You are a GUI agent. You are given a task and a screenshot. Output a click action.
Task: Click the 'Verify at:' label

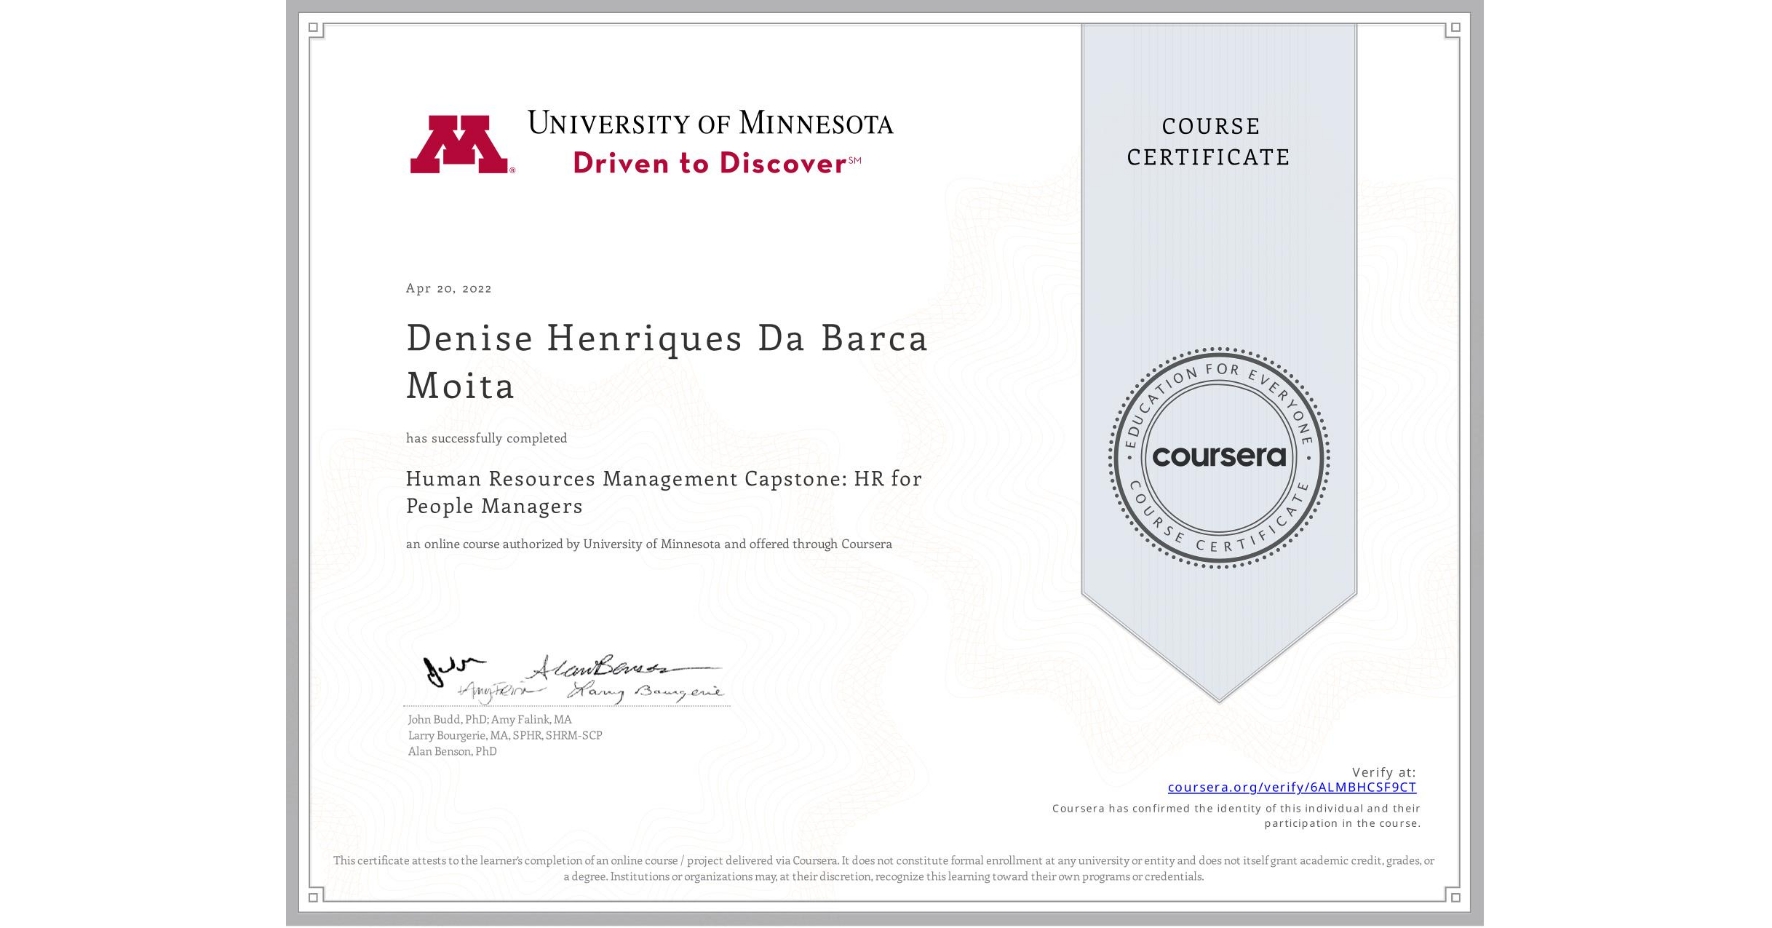click(1386, 770)
